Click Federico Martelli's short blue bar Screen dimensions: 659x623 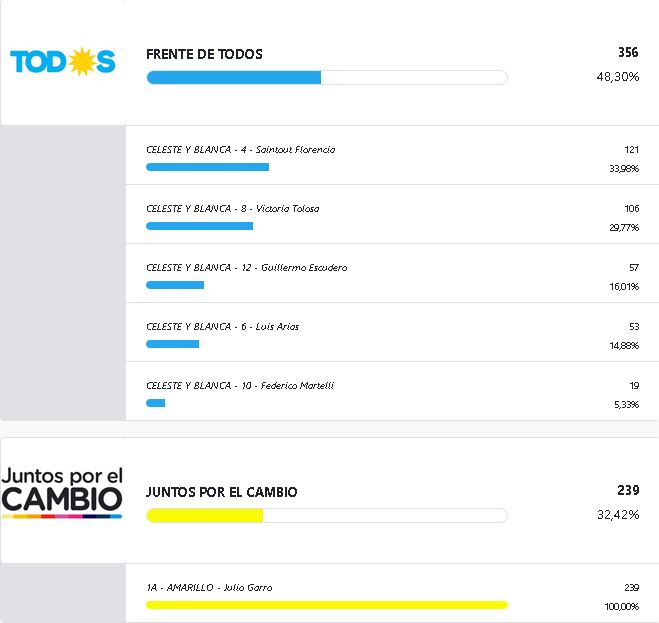pyautogui.click(x=155, y=403)
